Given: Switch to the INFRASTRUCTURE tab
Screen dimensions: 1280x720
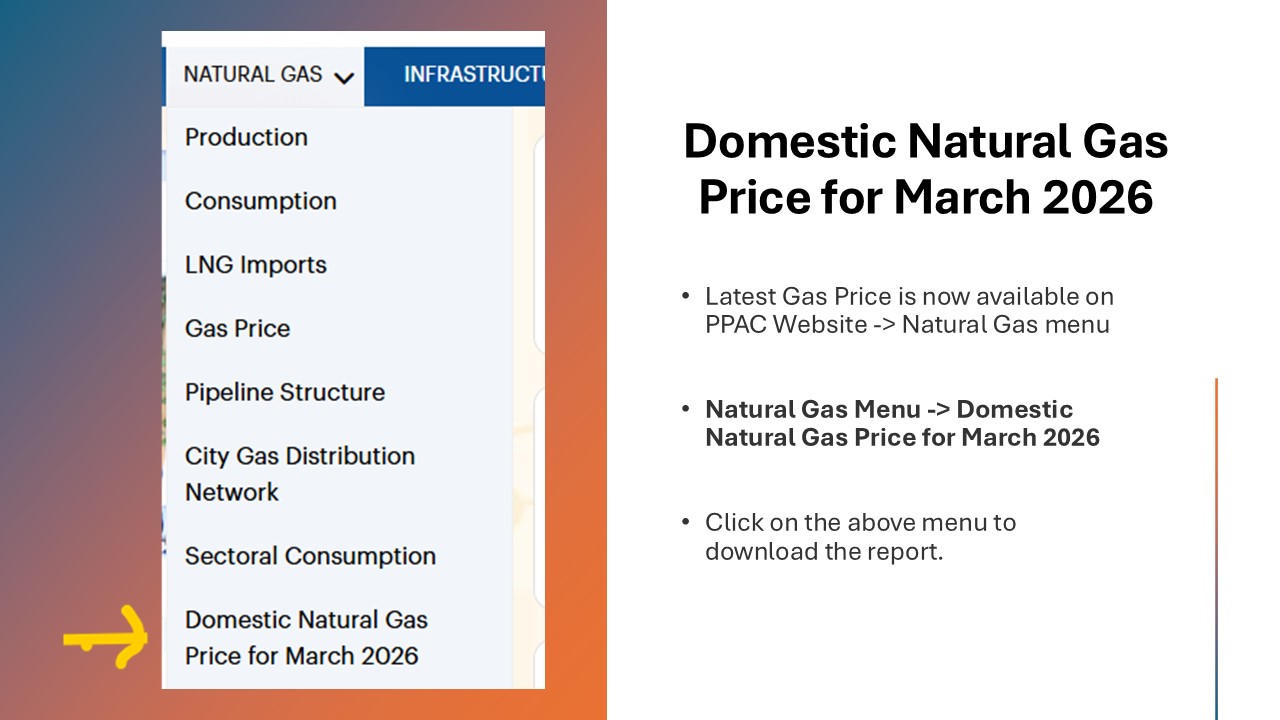Looking at the screenshot, I should click(473, 75).
